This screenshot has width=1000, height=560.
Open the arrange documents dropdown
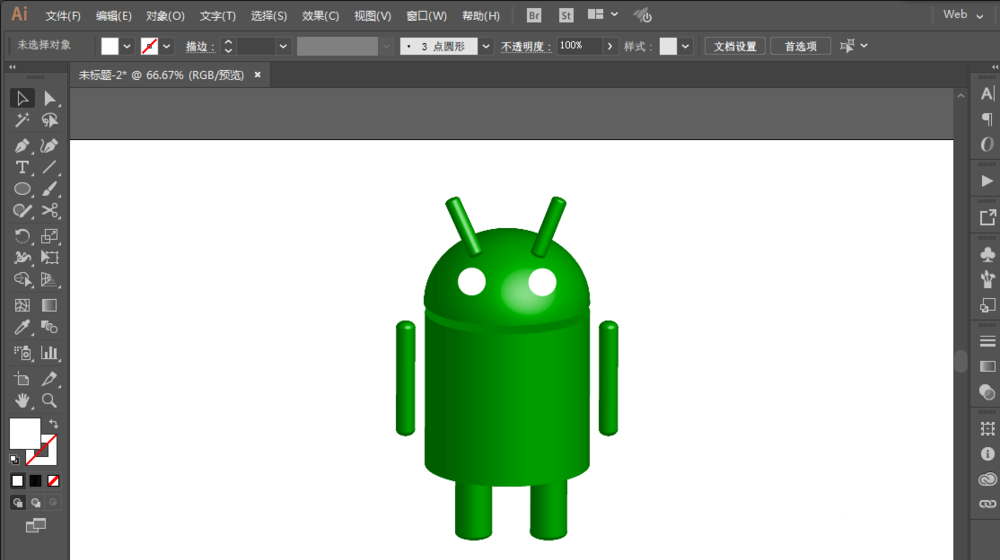click(x=602, y=14)
